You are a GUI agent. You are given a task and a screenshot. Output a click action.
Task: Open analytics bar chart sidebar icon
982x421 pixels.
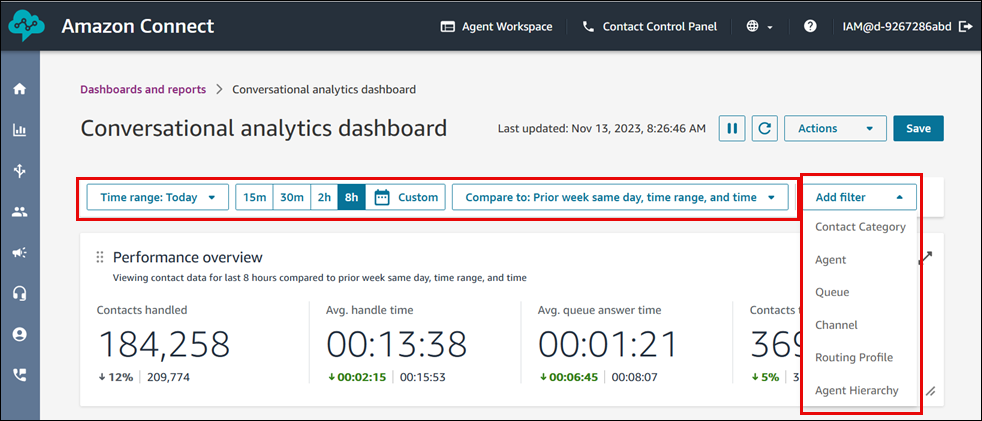coord(19,130)
